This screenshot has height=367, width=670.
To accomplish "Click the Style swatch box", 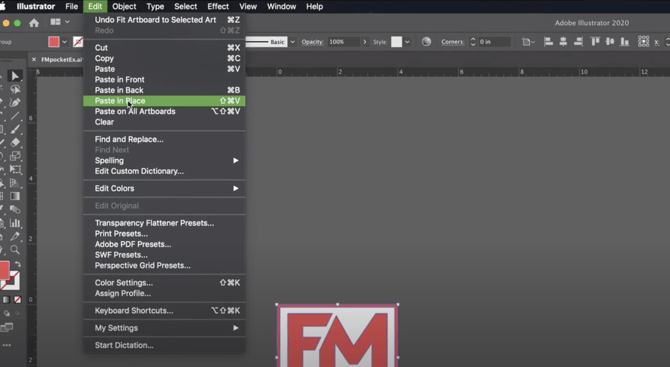I will tap(397, 42).
